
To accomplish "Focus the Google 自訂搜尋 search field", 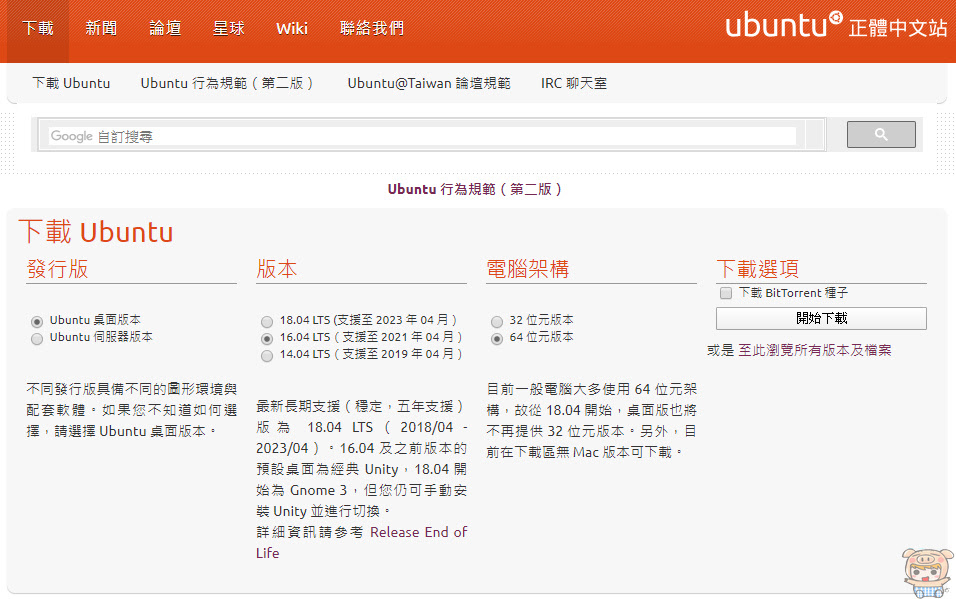I will click(x=423, y=136).
